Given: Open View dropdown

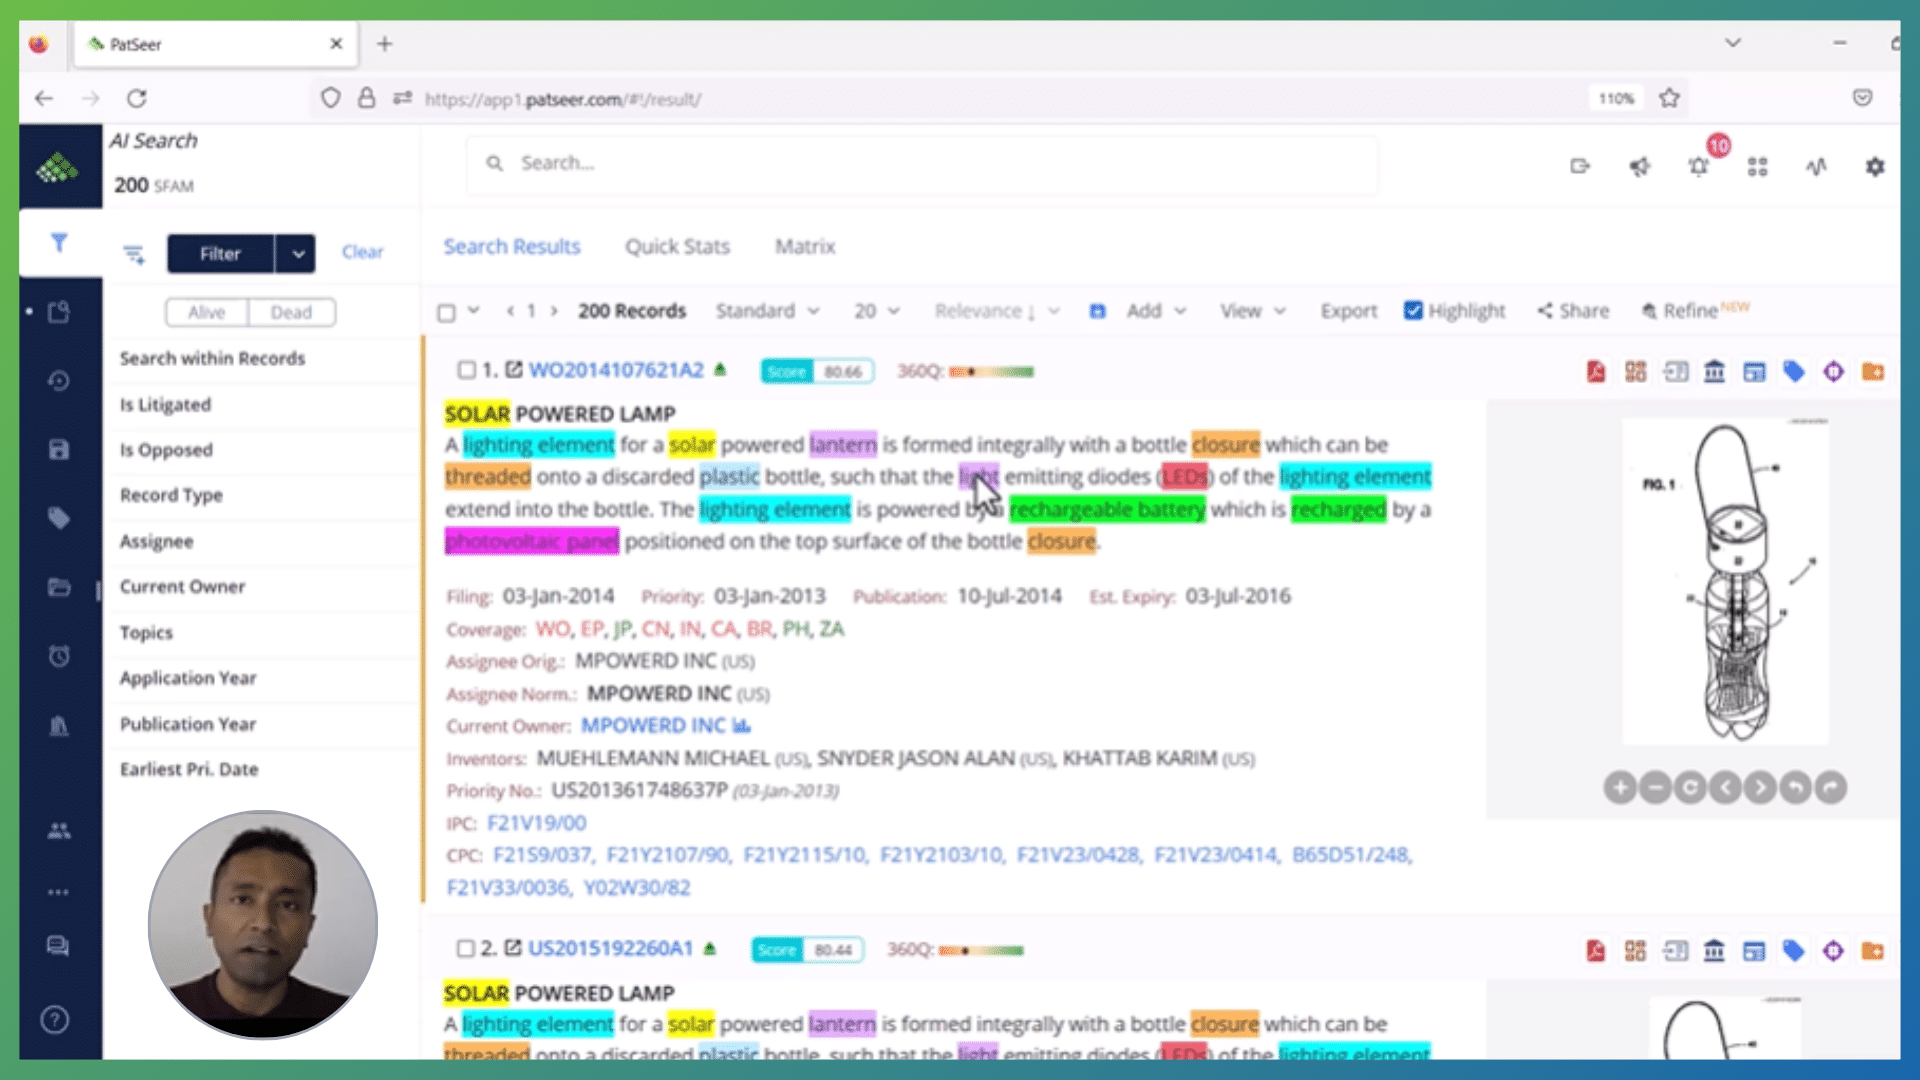Looking at the screenshot, I should (1252, 311).
